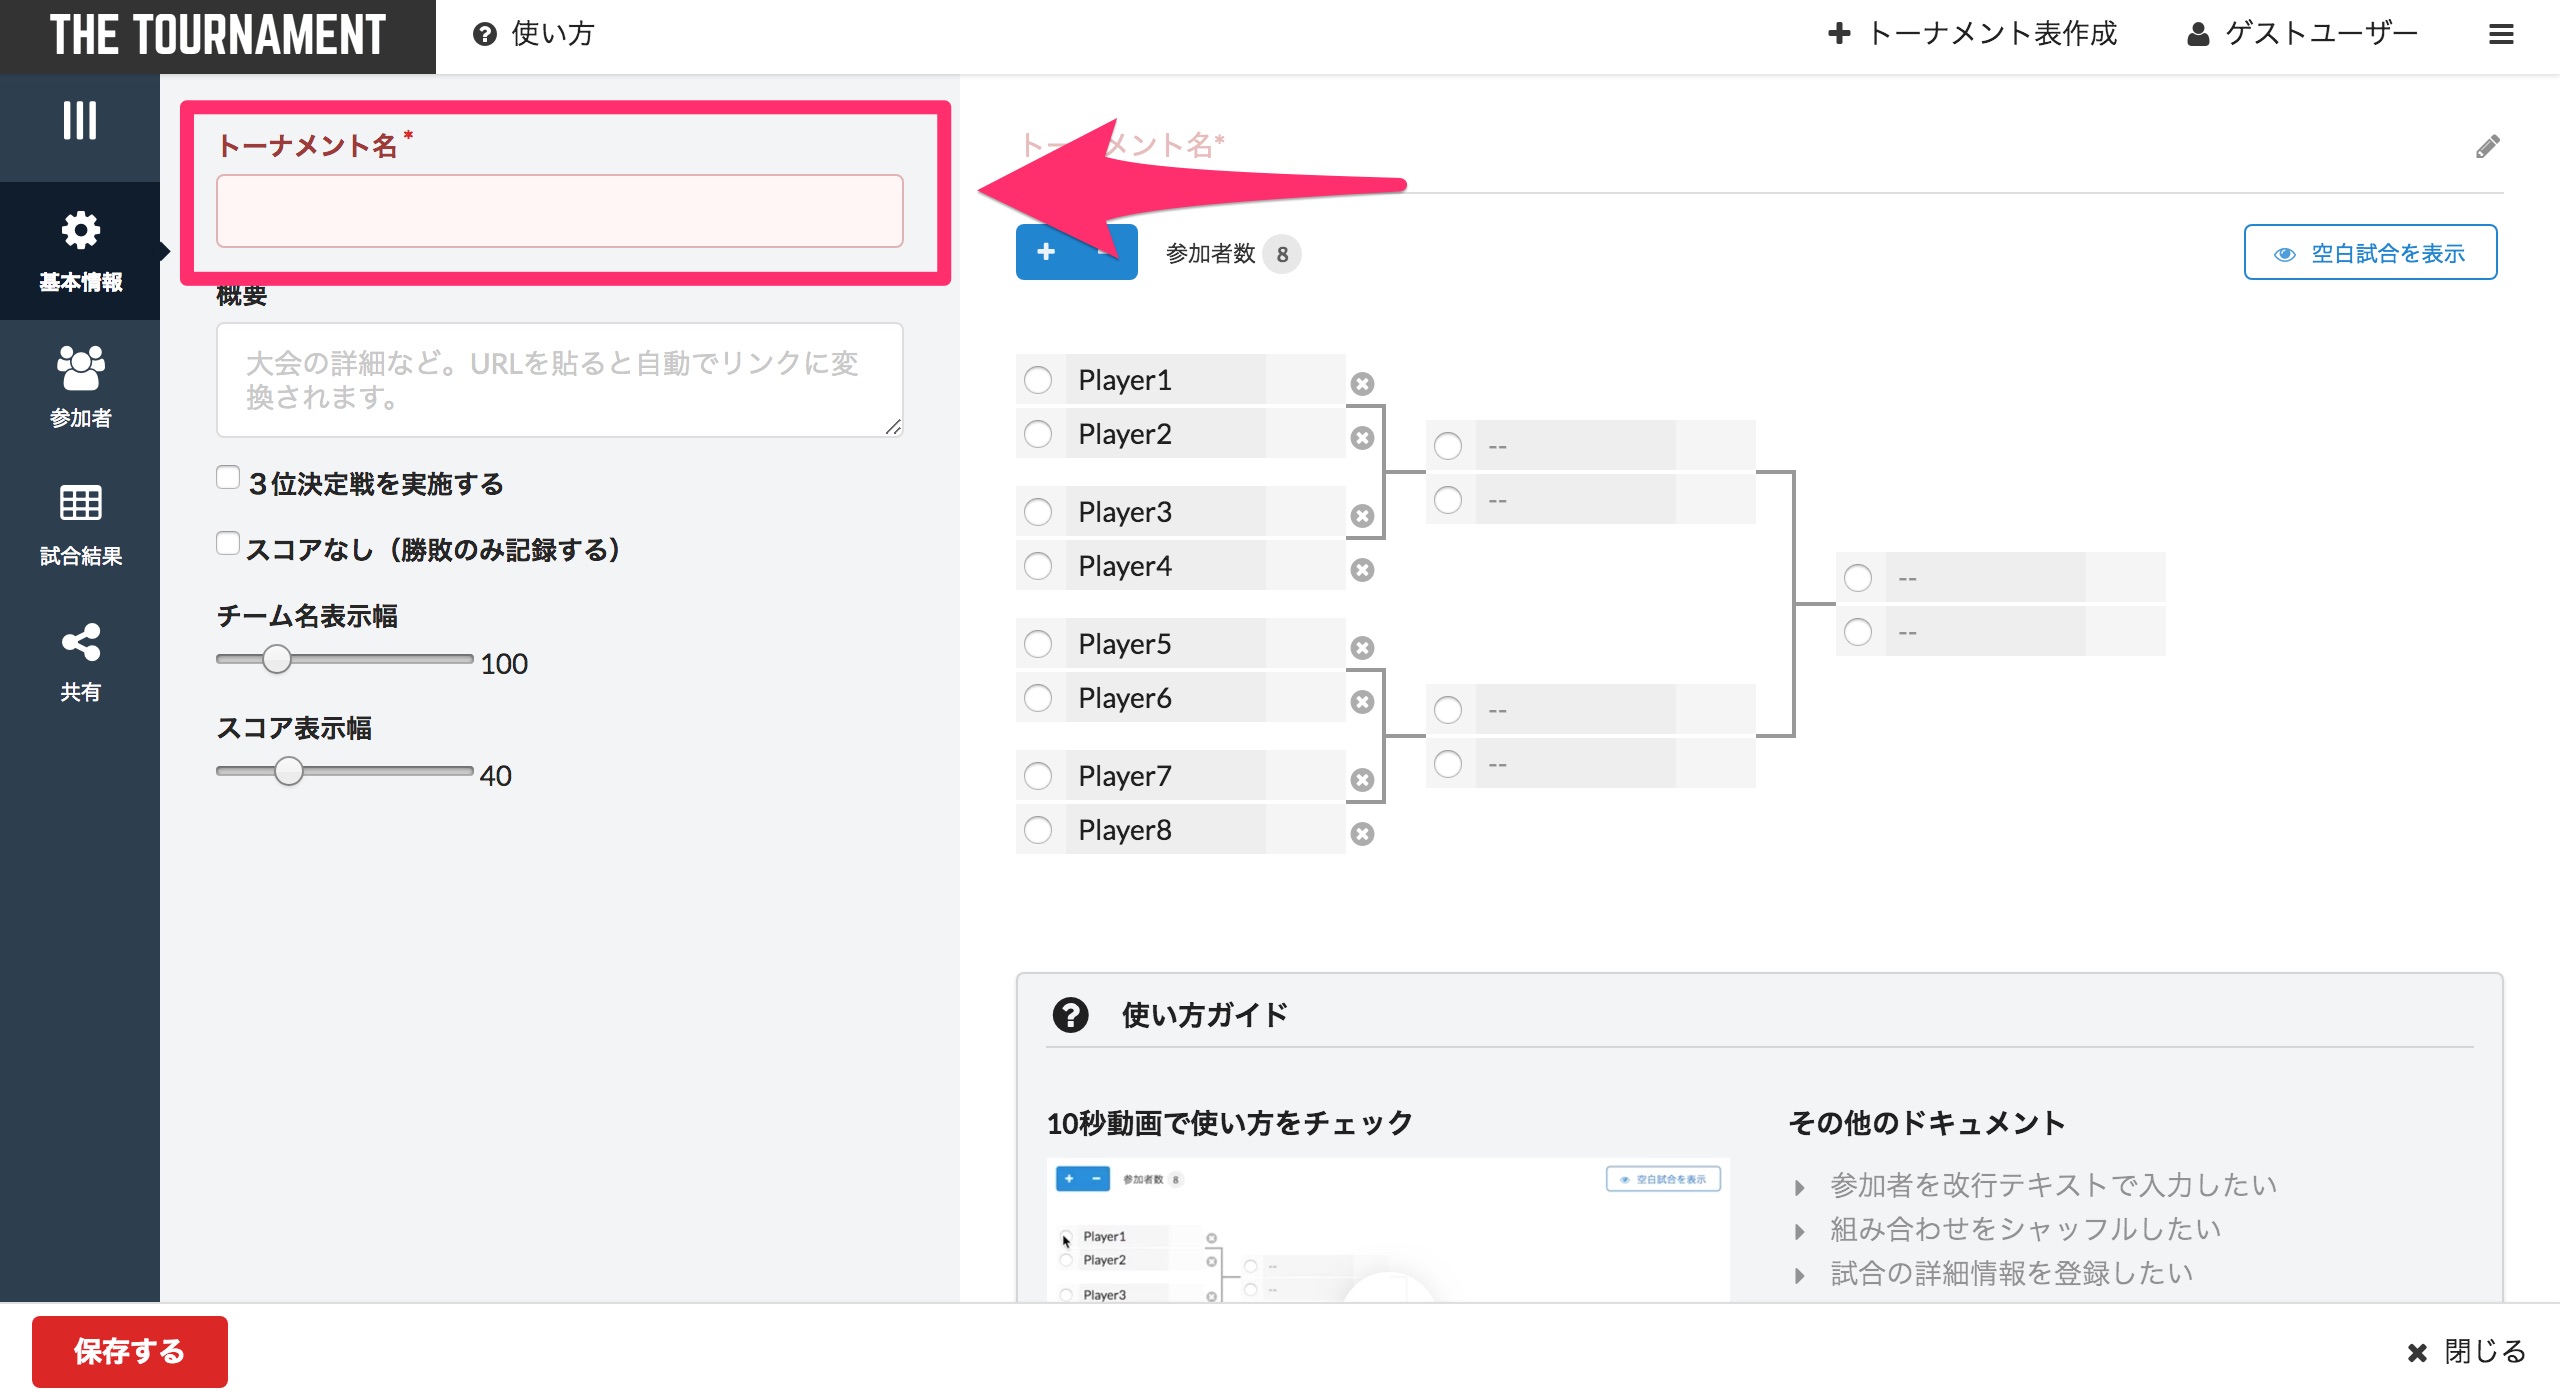Enable the 3位決定戦を実施する checkbox

point(228,478)
